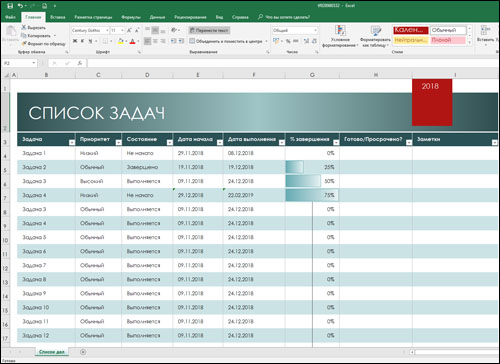Viewport: 500px width, 364px height.
Task: Click the Align Right icon
Action: point(163,41)
